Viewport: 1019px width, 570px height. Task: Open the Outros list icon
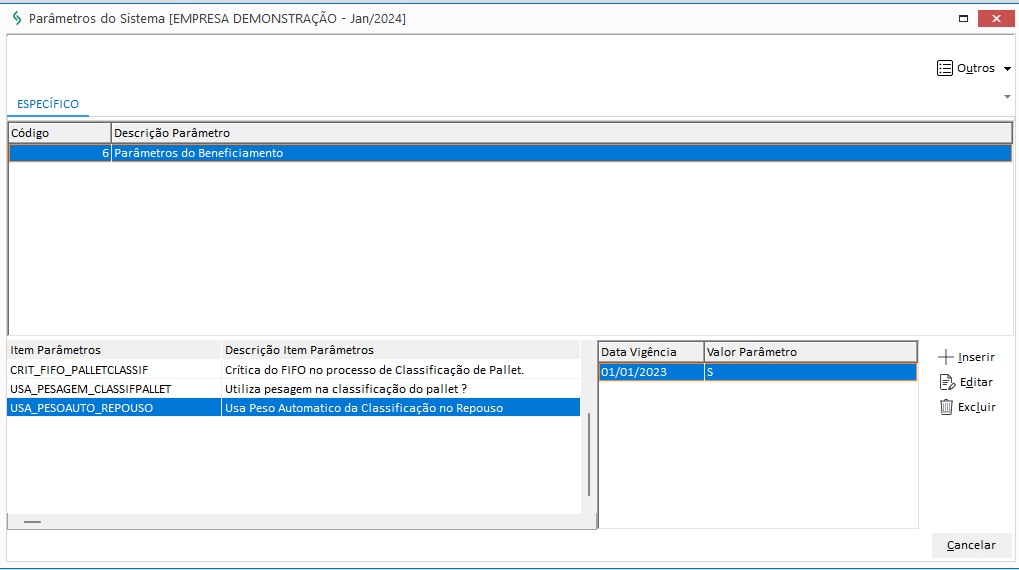click(x=944, y=68)
